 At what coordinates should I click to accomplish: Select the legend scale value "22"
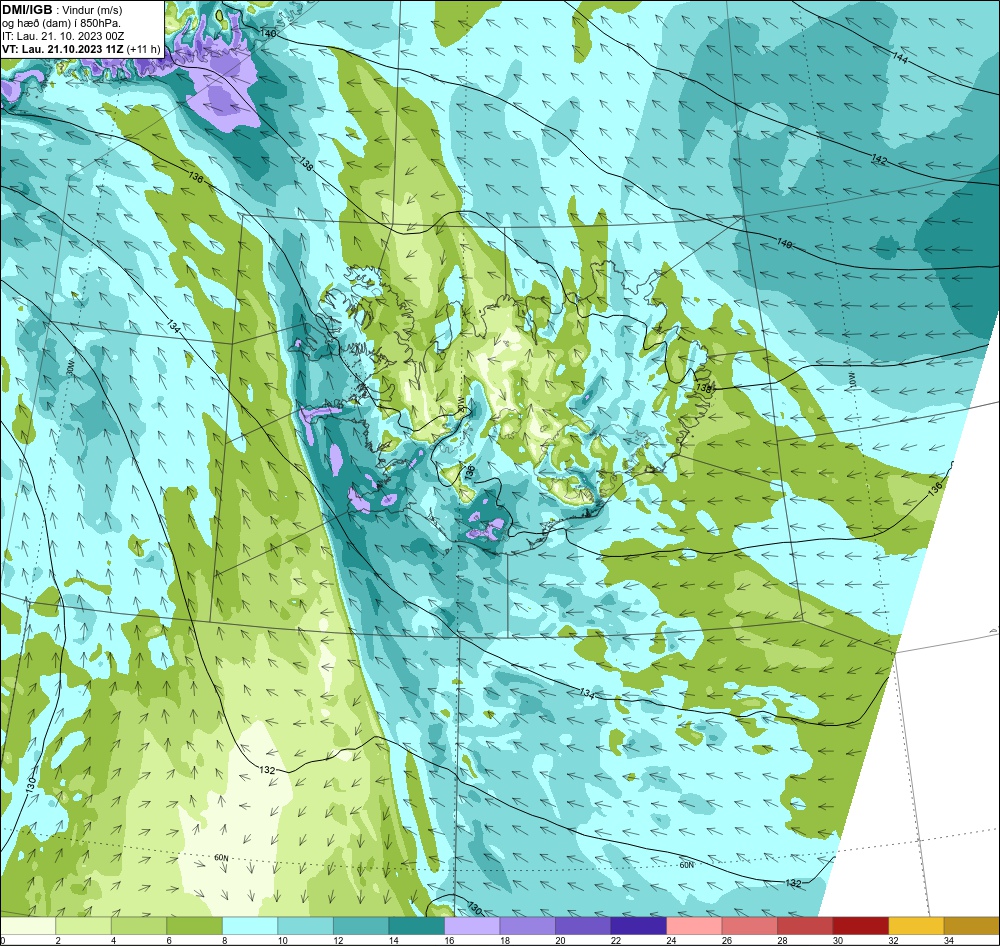pyautogui.click(x=615, y=940)
